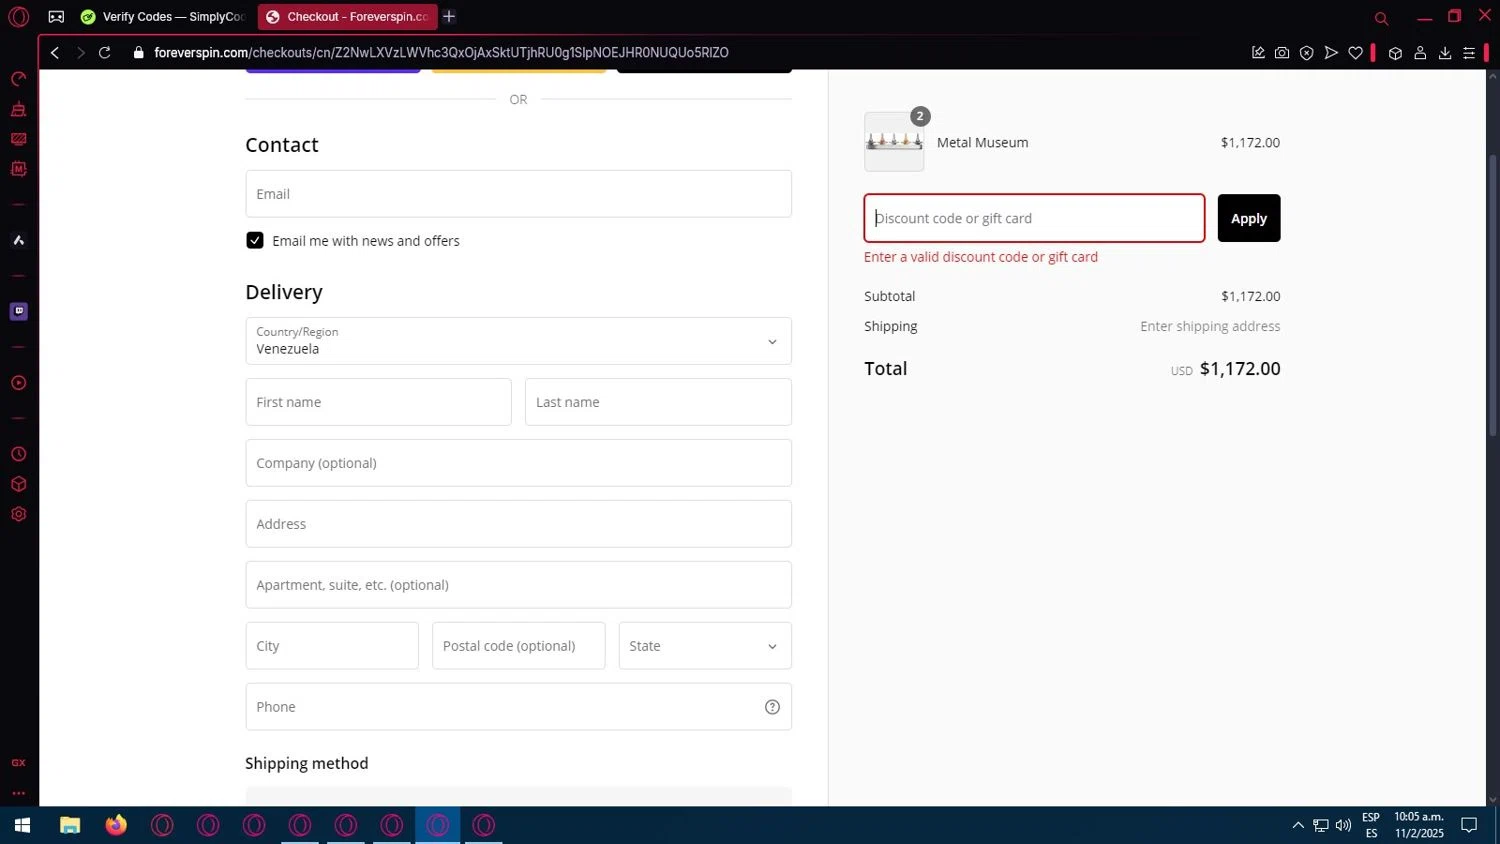Screen dimensions: 1500x844
Task: Search tabs with the magnifier icon
Action: [x=1382, y=18]
